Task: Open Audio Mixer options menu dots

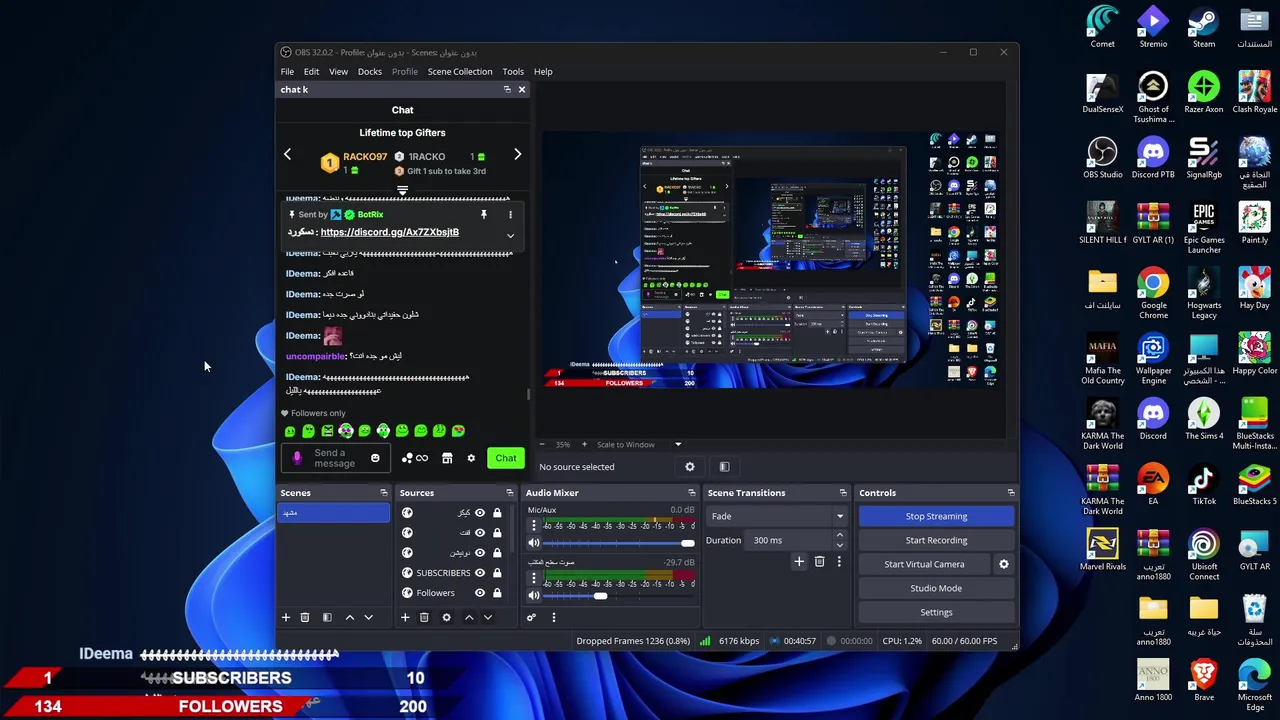Action: pos(553,617)
